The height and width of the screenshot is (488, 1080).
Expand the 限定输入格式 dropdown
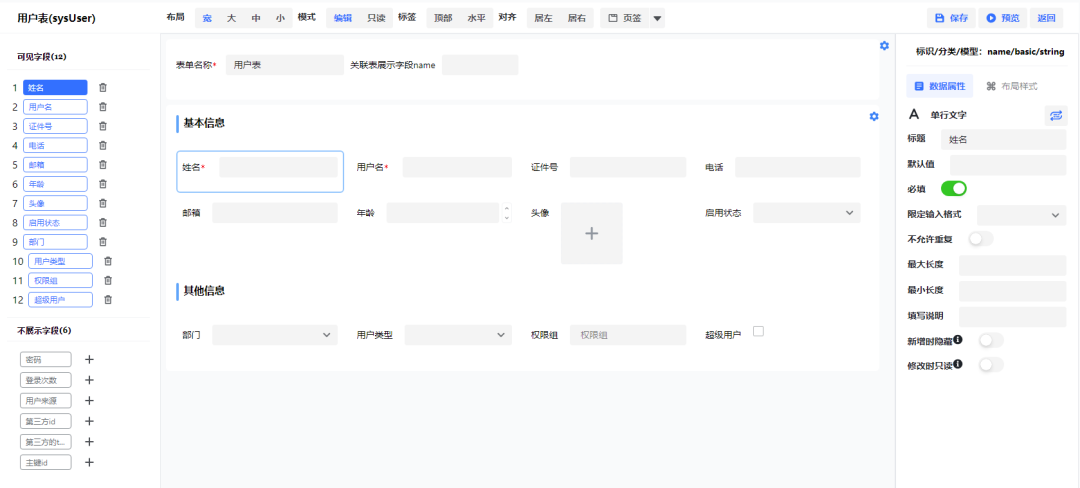point(1021,214)
